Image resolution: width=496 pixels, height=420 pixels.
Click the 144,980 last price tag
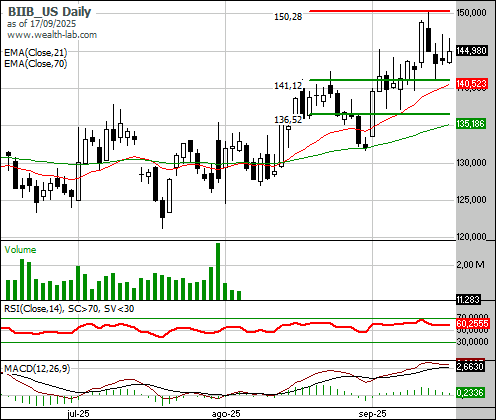tap(472, 51)
